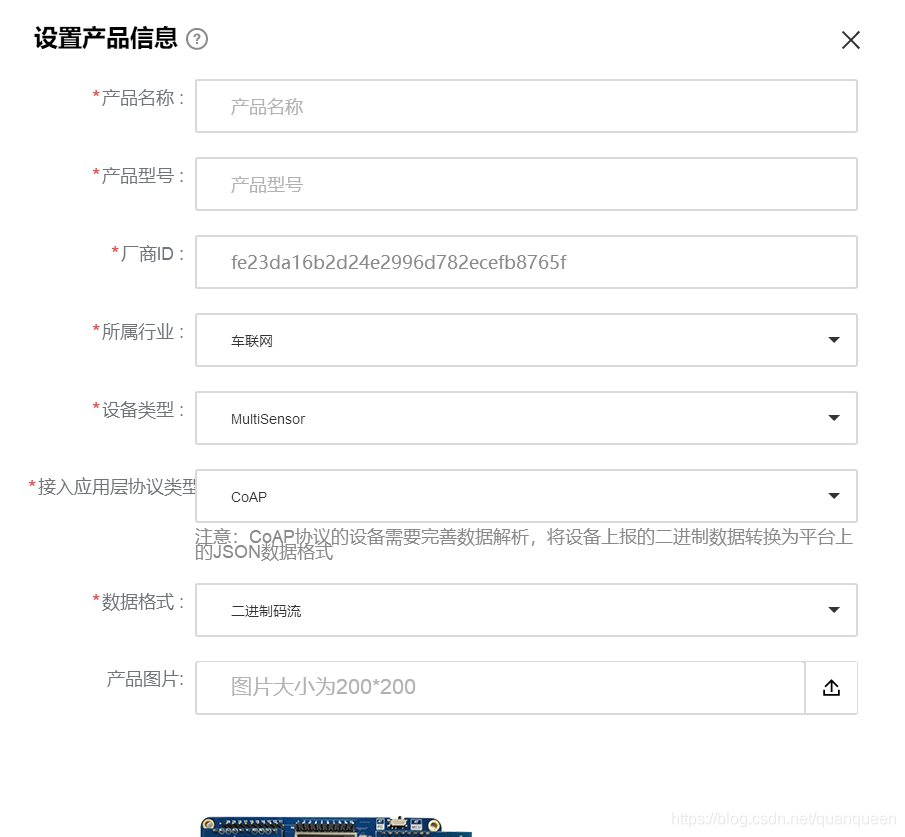Expand the 设备类型 dropdown showing MultiSensor
Viewport: 905px width, 837px height.
[526, 418]
